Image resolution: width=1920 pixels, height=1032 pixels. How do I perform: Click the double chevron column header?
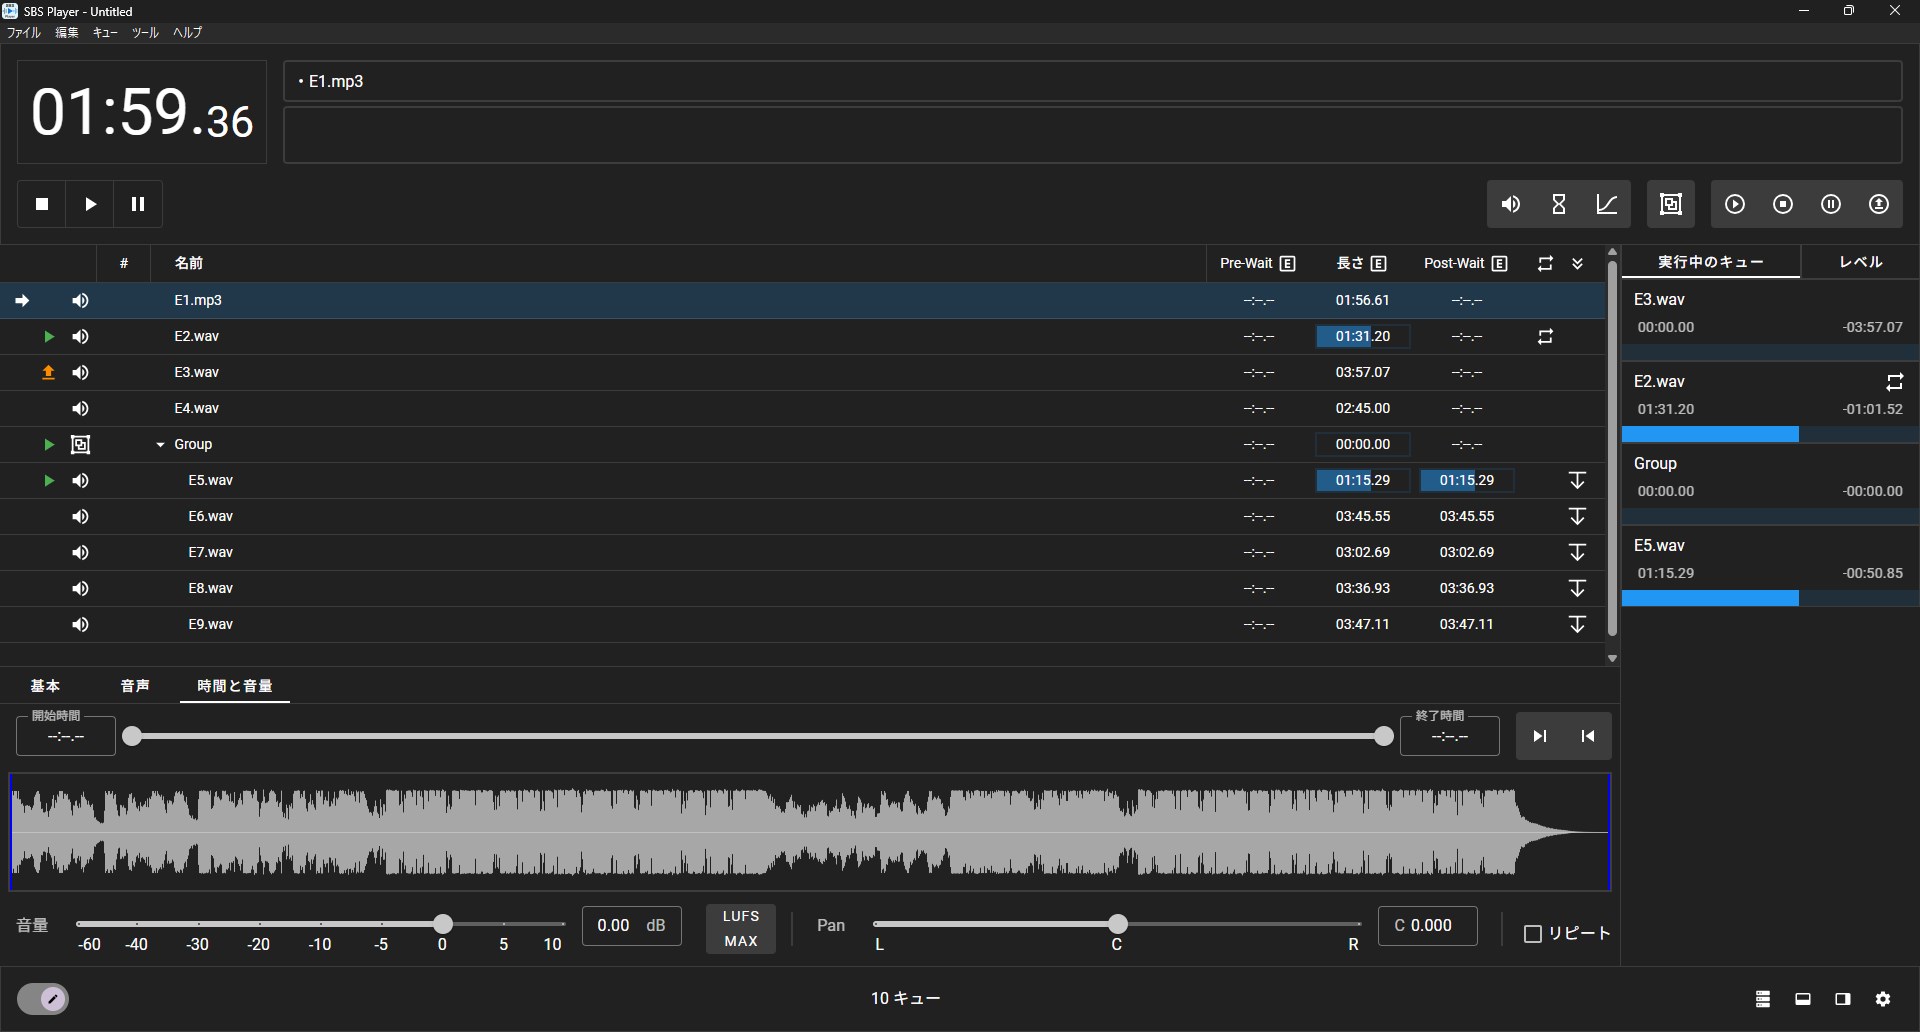1577,264
